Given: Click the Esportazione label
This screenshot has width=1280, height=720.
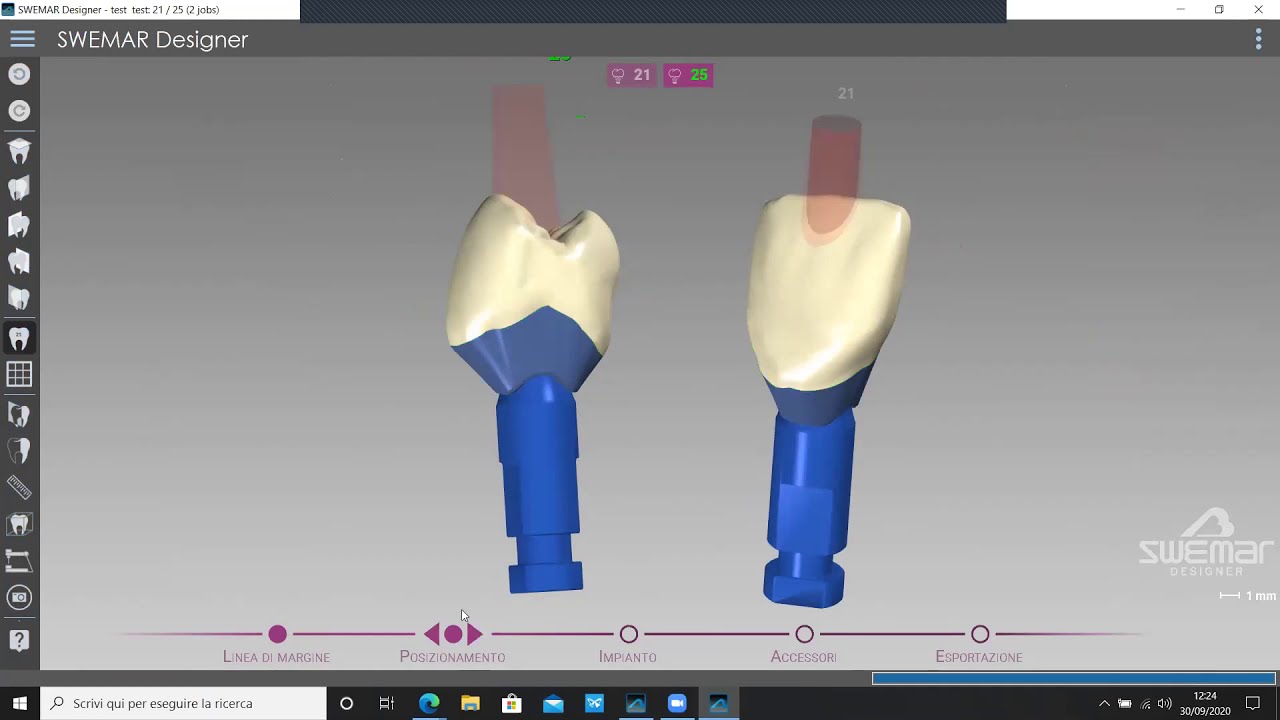Looking at the screenshot, I should [979, 657].
